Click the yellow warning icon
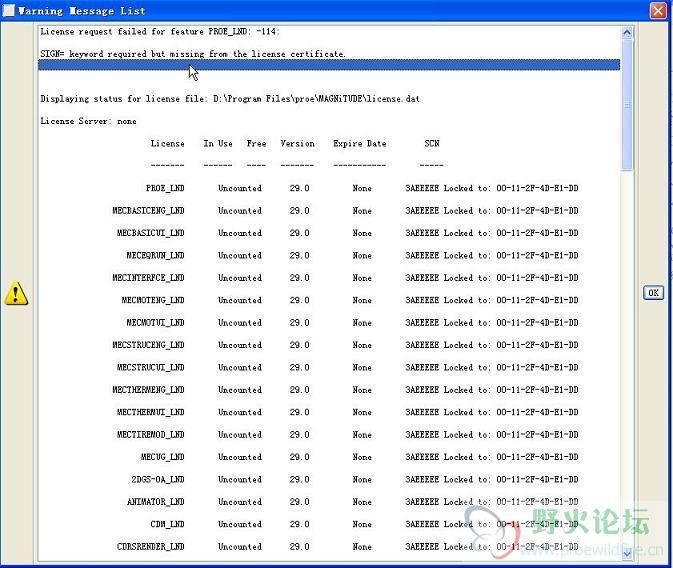The width and height of the screenshot is (673, 568). pyautogui.click(x=16, y=293)
